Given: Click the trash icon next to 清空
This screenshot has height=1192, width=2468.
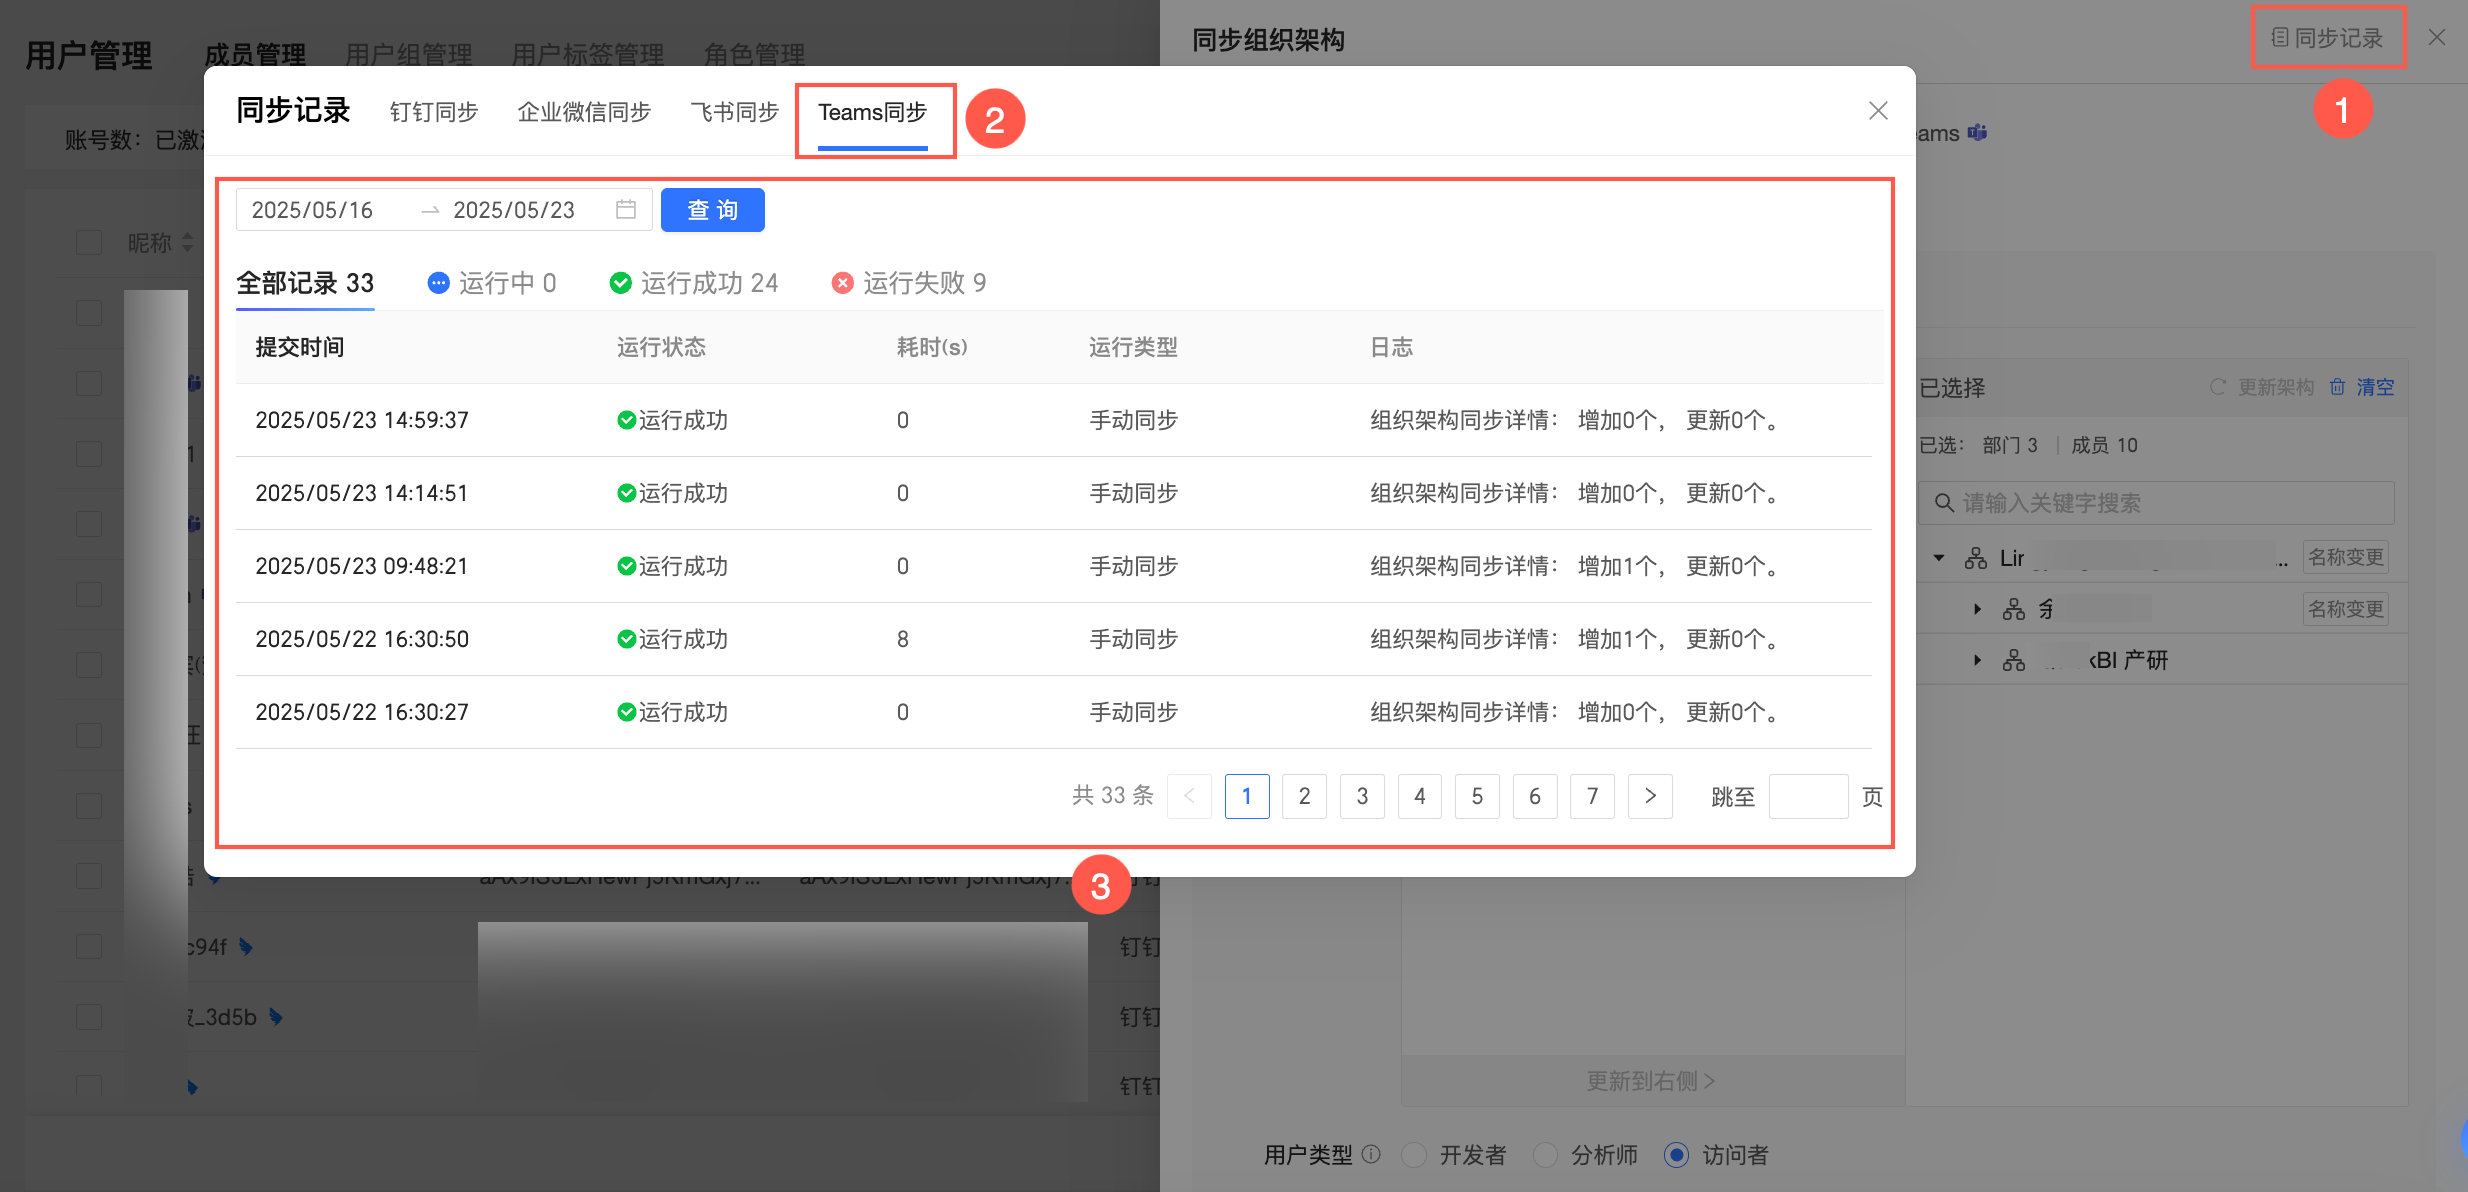Looking at the screenshot, I should (x=2337, y=387).
